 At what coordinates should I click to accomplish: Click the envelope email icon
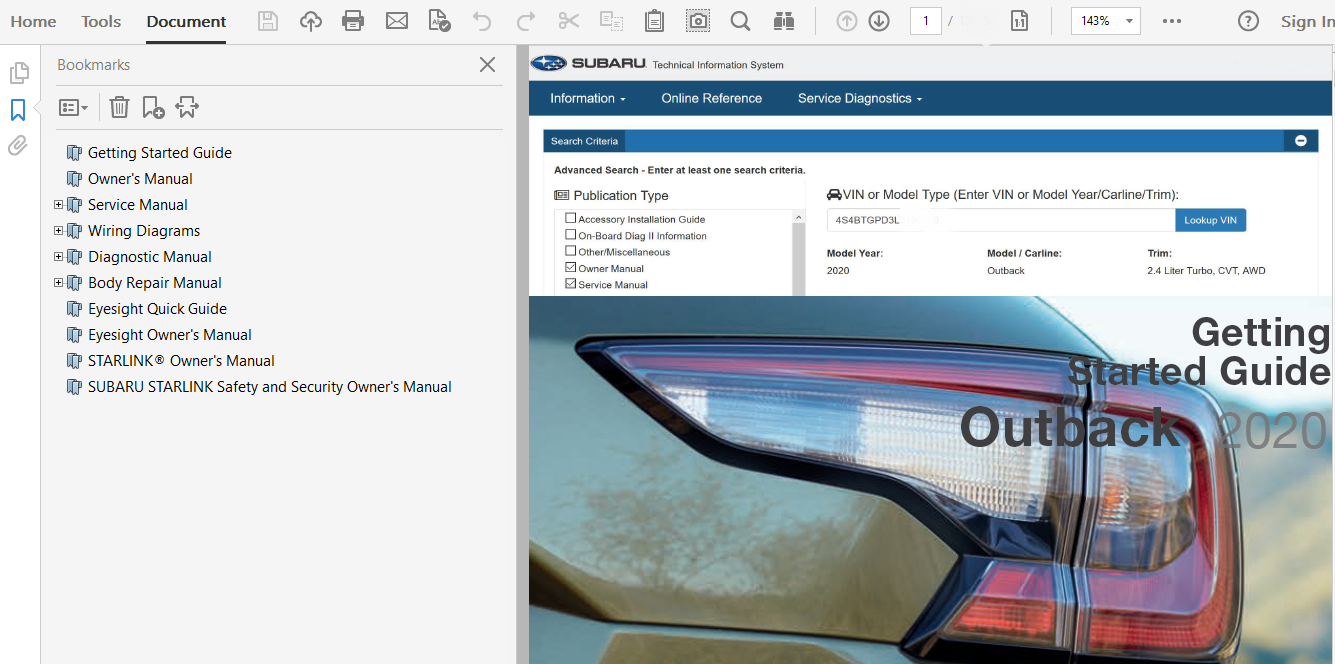point(397,21)
